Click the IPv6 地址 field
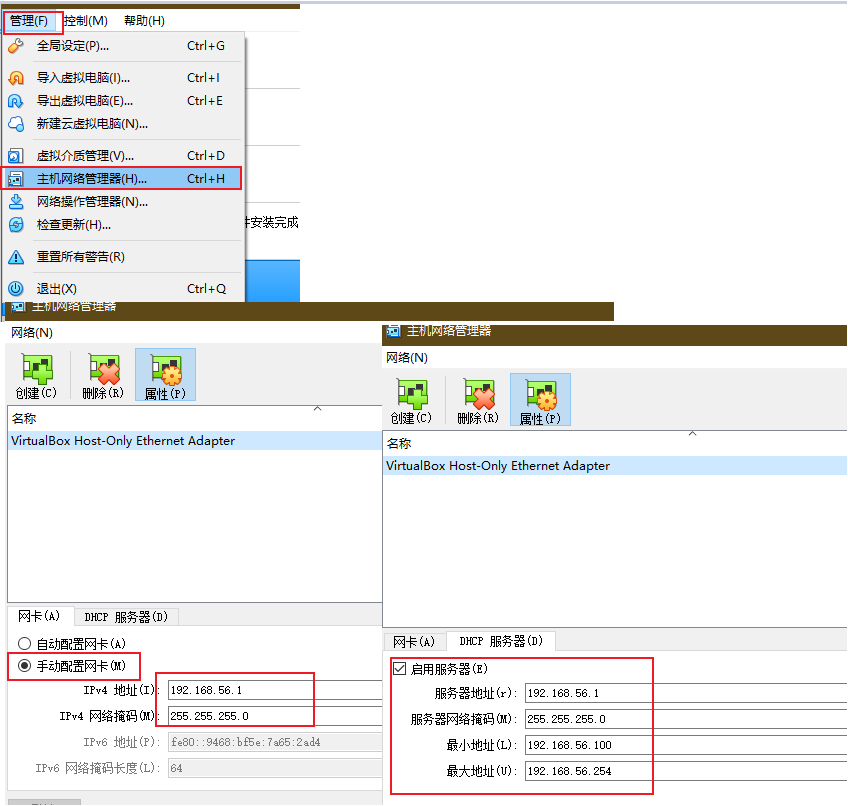848x806 pixels. click(x=275, y=742)
